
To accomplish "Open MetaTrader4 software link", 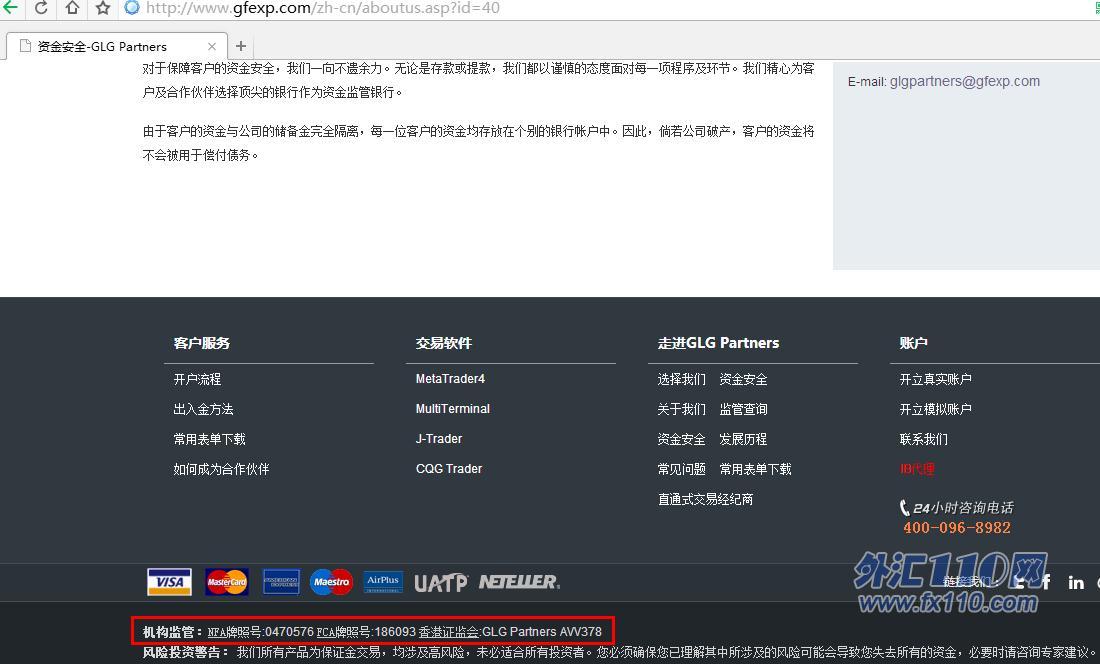I will 450,379.
